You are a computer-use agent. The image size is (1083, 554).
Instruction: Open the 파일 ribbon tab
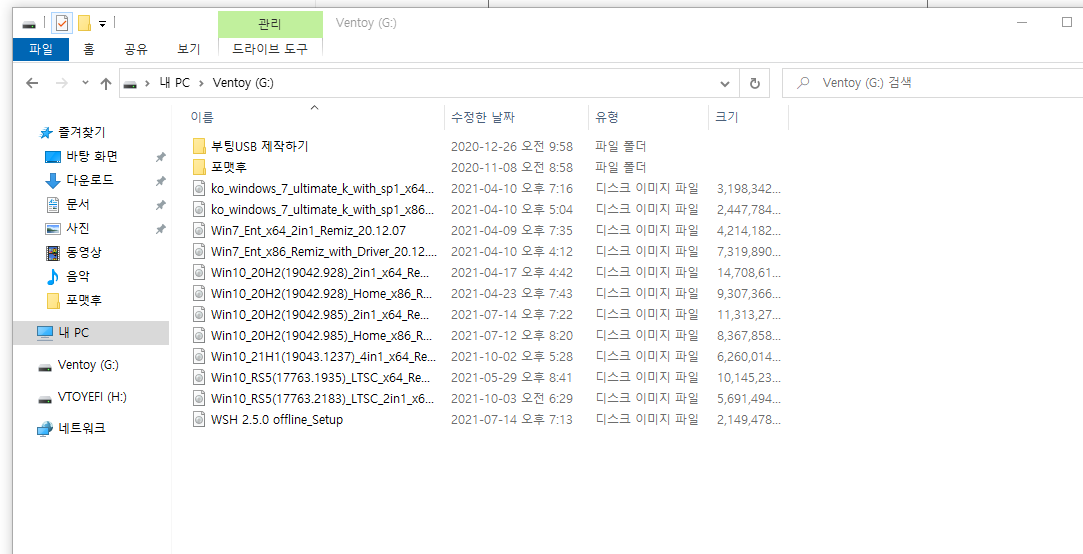pyautogui.click(x=41, y=49)
